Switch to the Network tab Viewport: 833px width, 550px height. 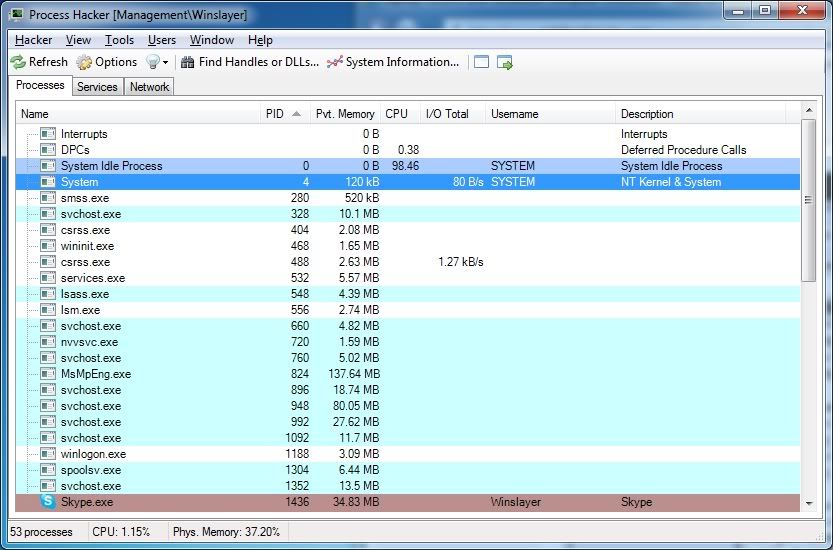click(x=149, y=87)
